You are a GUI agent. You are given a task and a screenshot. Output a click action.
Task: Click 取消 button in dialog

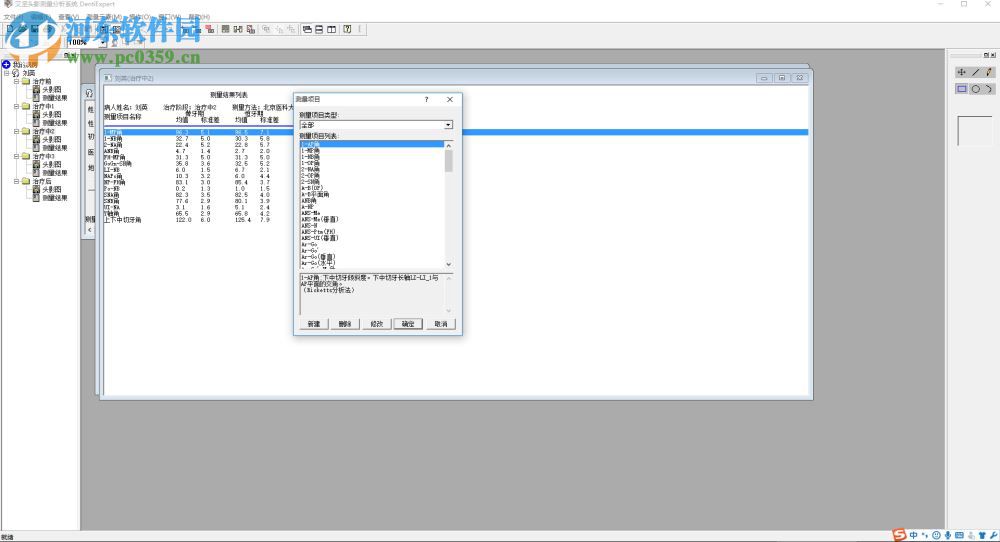(x=441, y=324)
